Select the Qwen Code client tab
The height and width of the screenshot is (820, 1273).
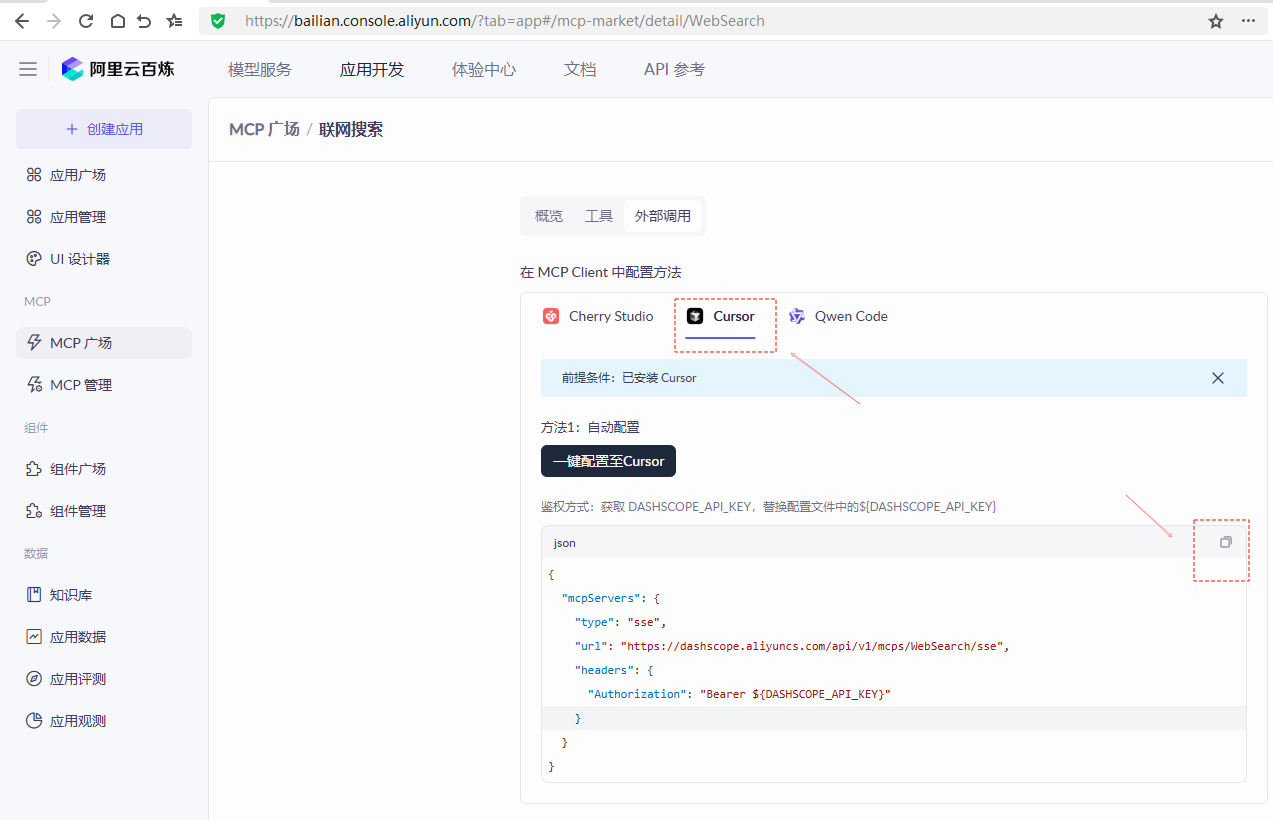coord(838,316)
